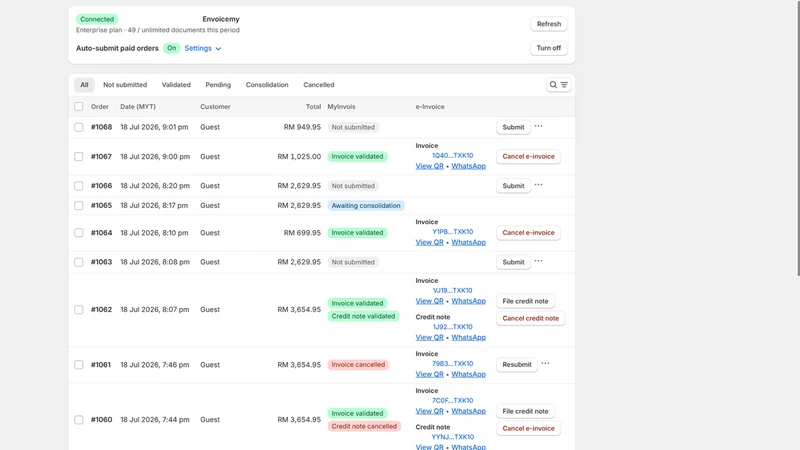The image size is (800, 450).
Task: View the Cancelled tab
Action: click(x=319, y=85)
